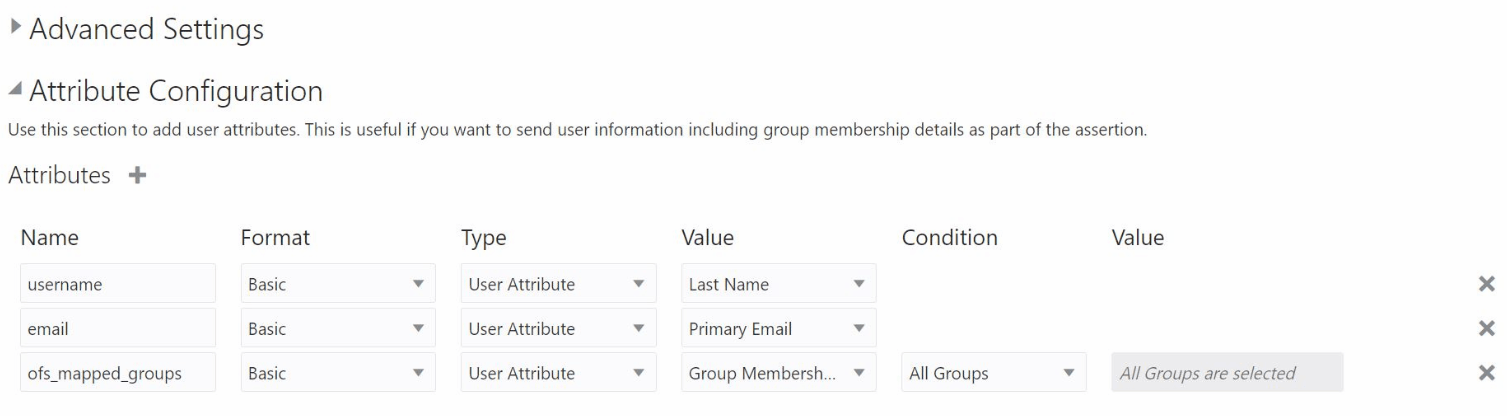1507x416 pixels.
Task: Remove the username attribute row
Action: (x=1486, y=284)
